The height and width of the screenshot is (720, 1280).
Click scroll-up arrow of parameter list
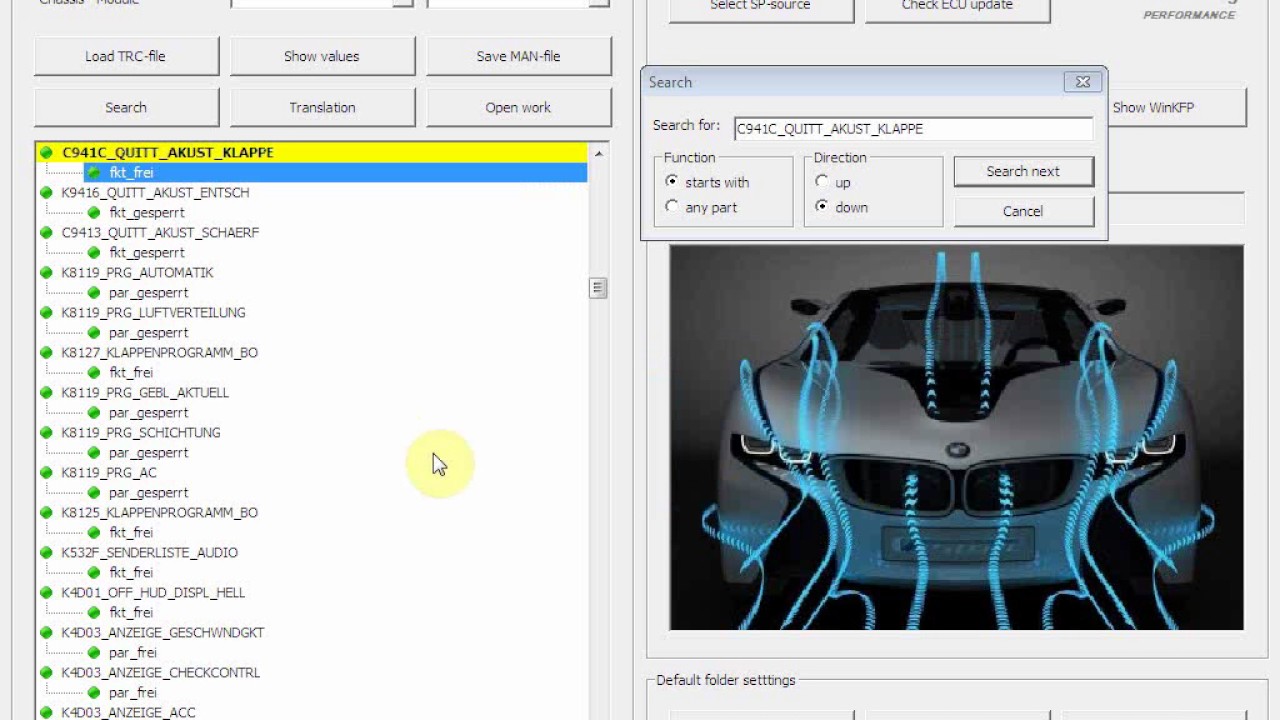pyautogui.click(x=598, y=153)
